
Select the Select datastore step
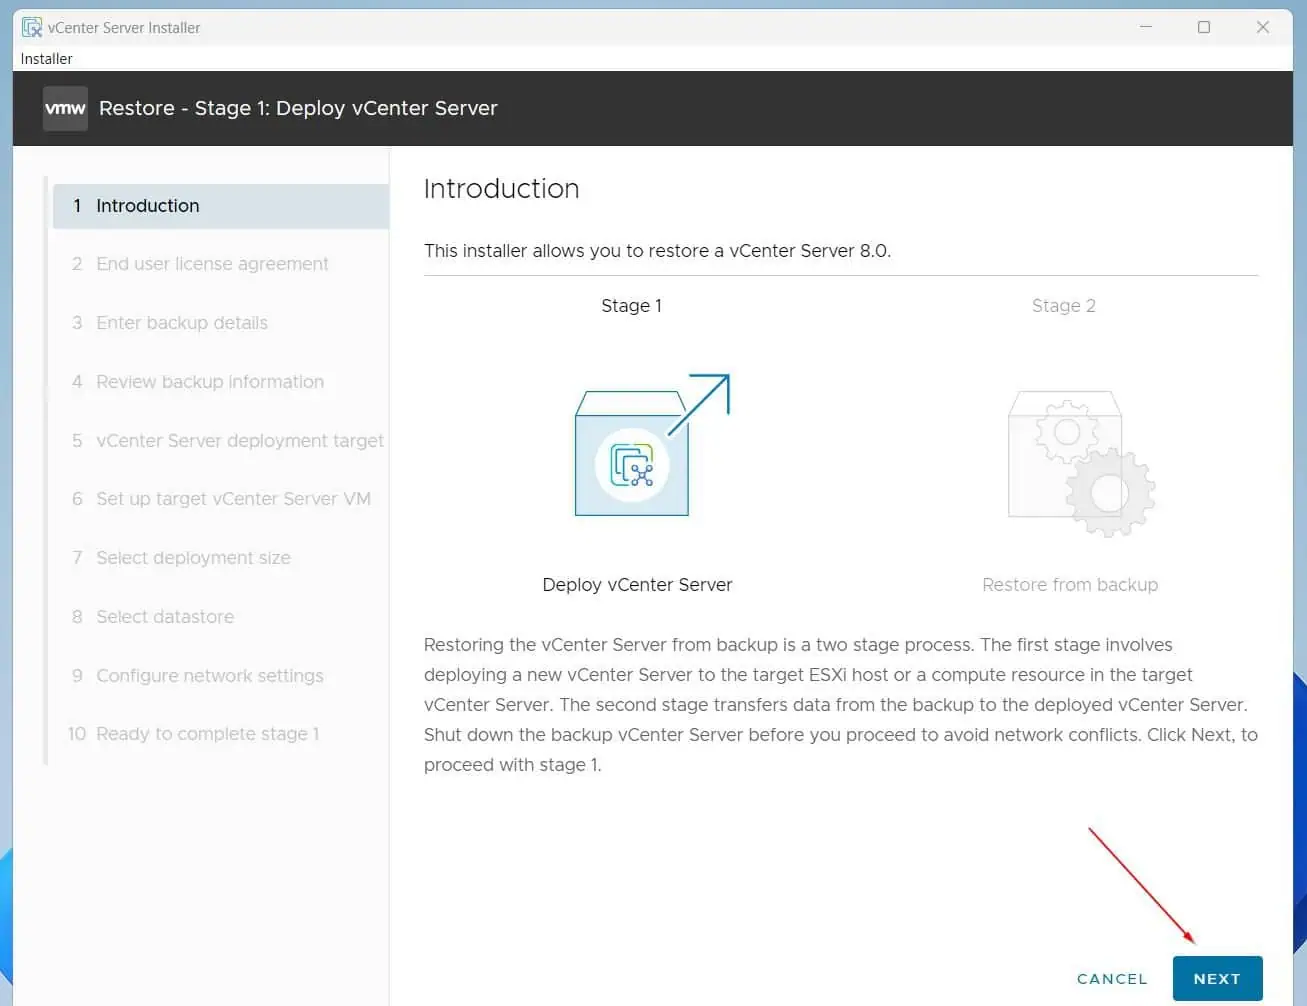pyautogui.click(x=153, y=617)
